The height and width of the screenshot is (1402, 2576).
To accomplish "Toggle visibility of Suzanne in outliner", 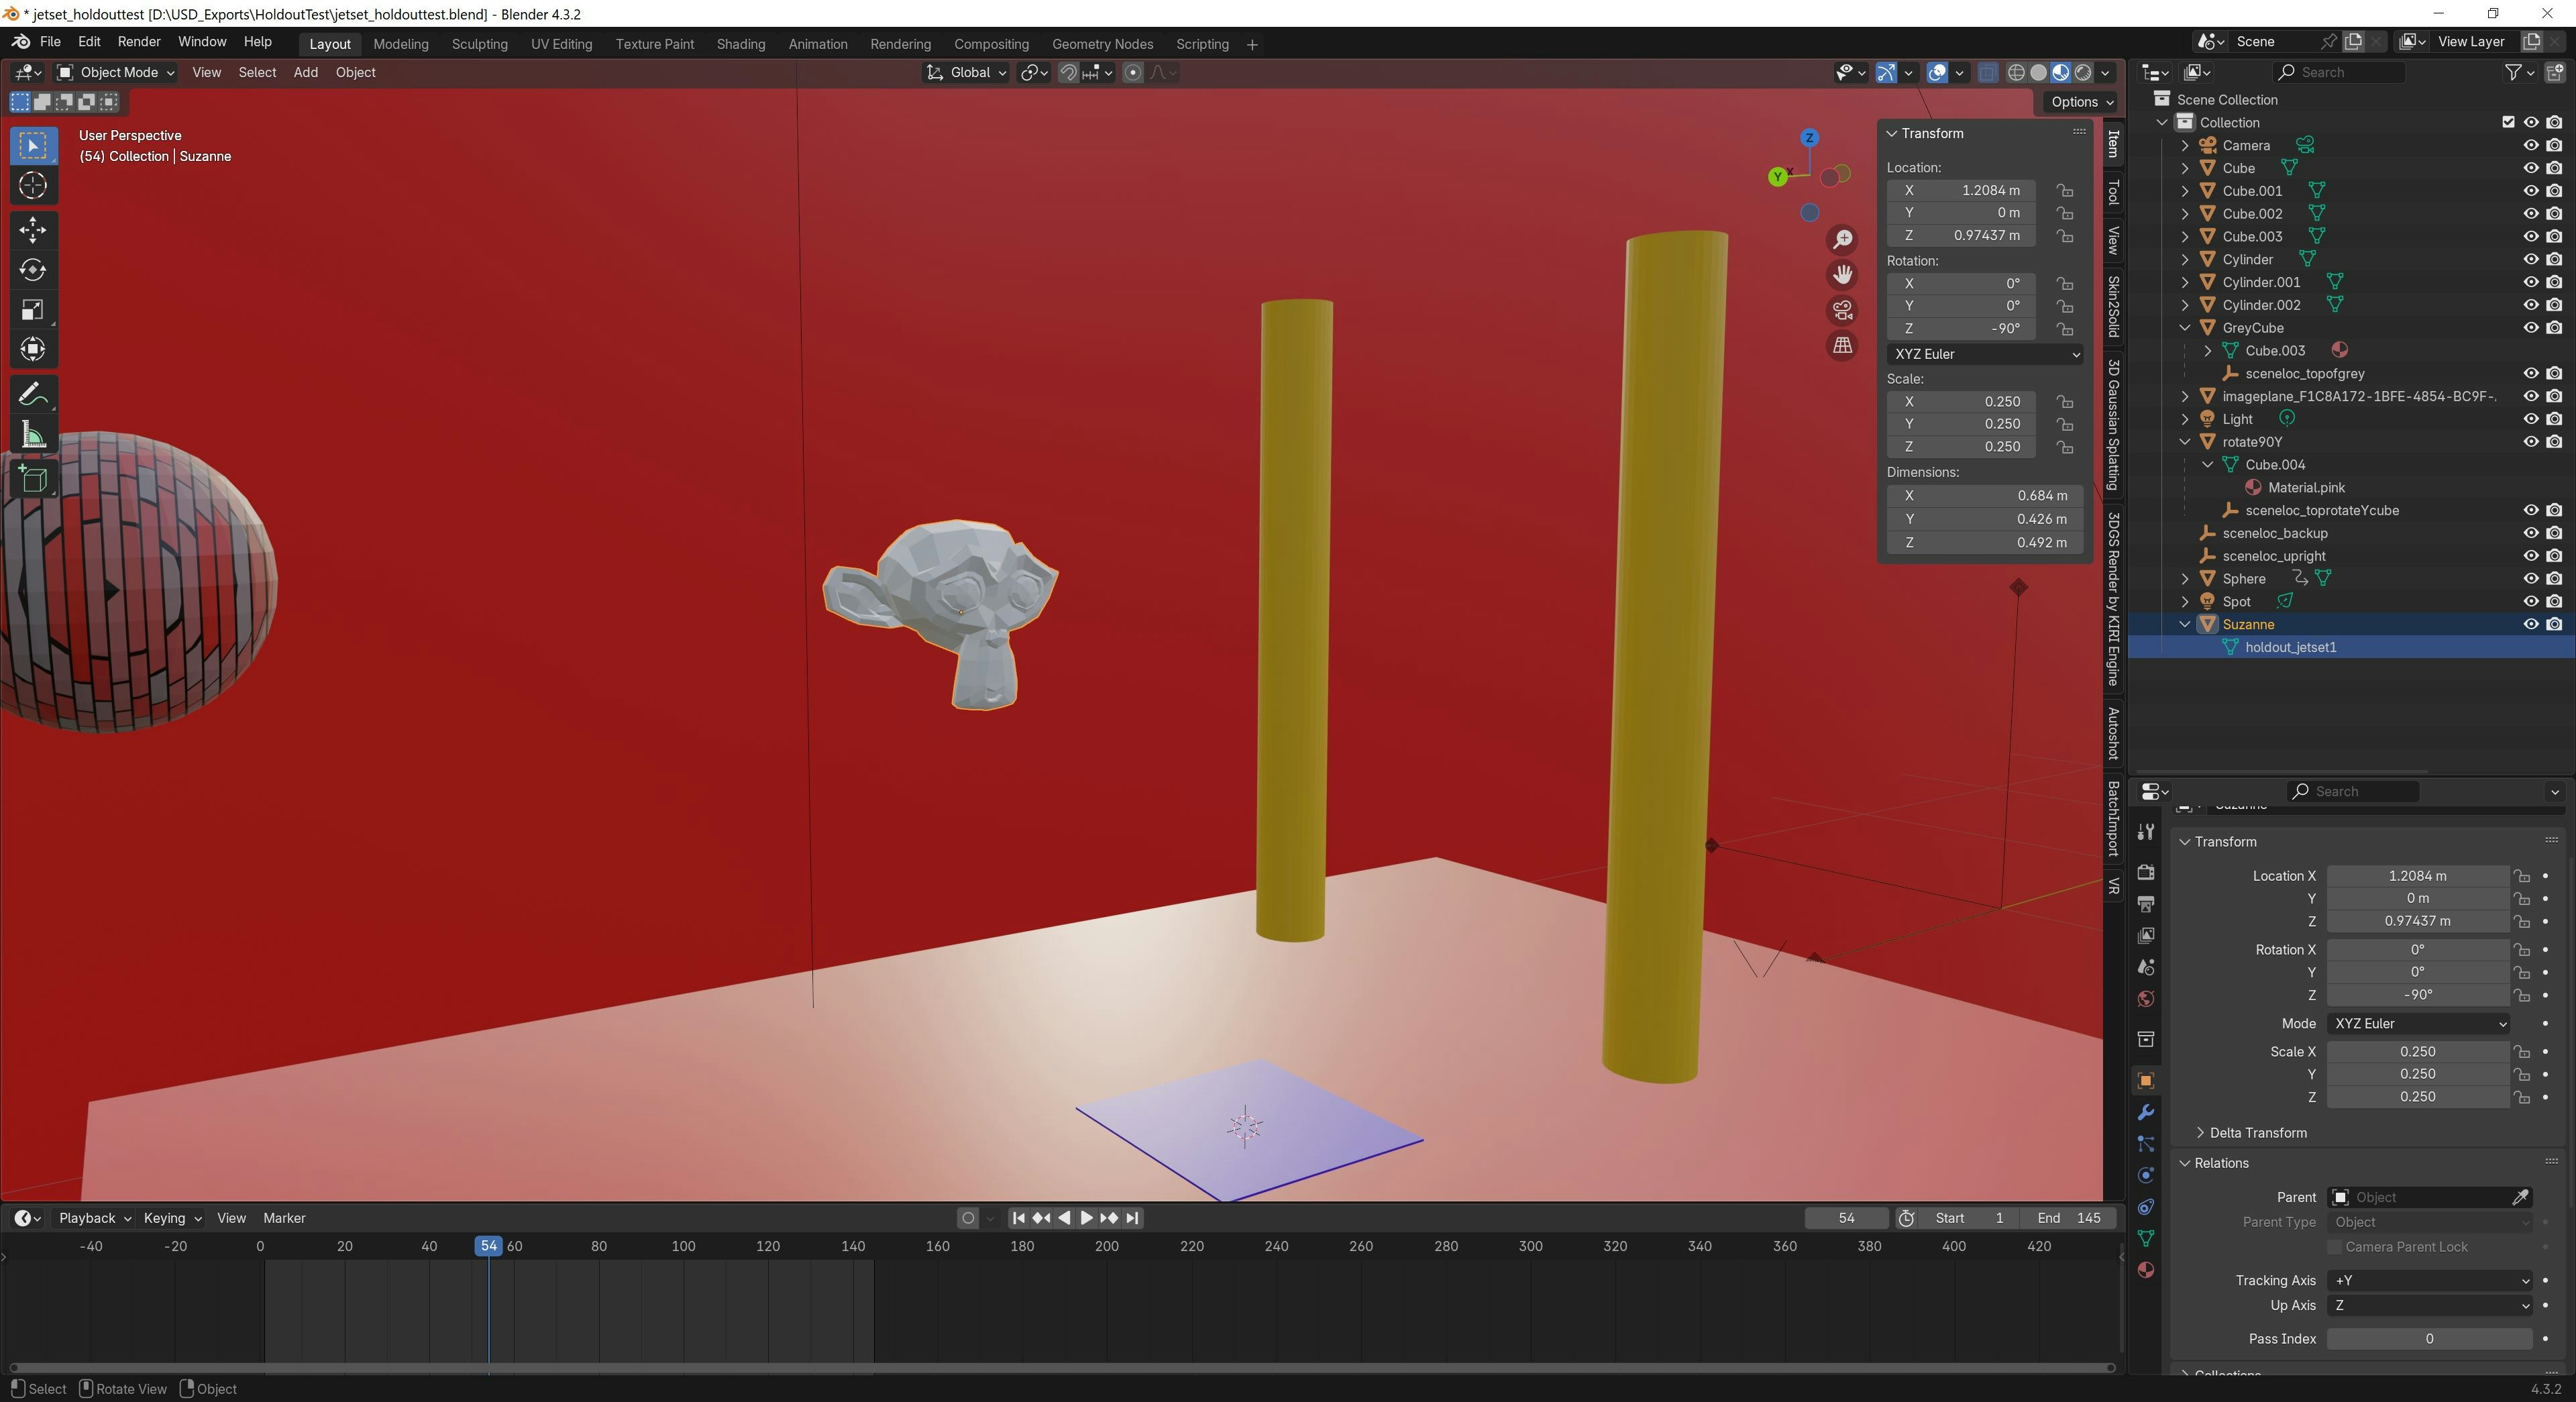I will coord(2530,624).
